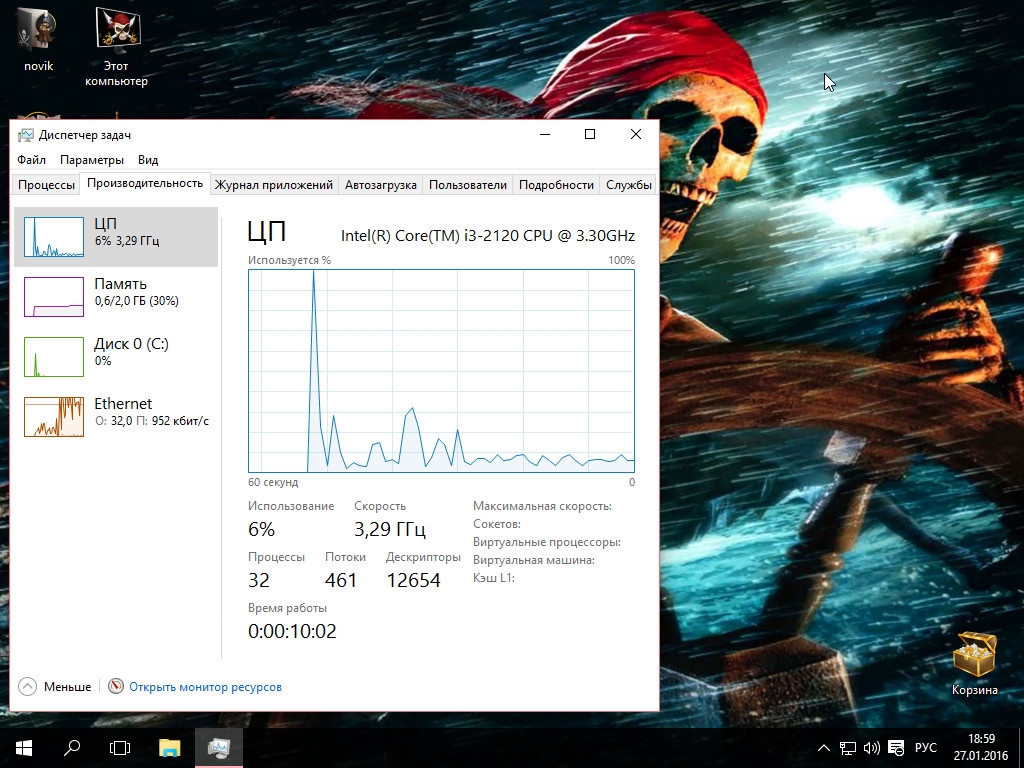Go to the Пользователи tab
This screenshot has width=1024, height=768.
pyautogui.click(x=468, y=185)
